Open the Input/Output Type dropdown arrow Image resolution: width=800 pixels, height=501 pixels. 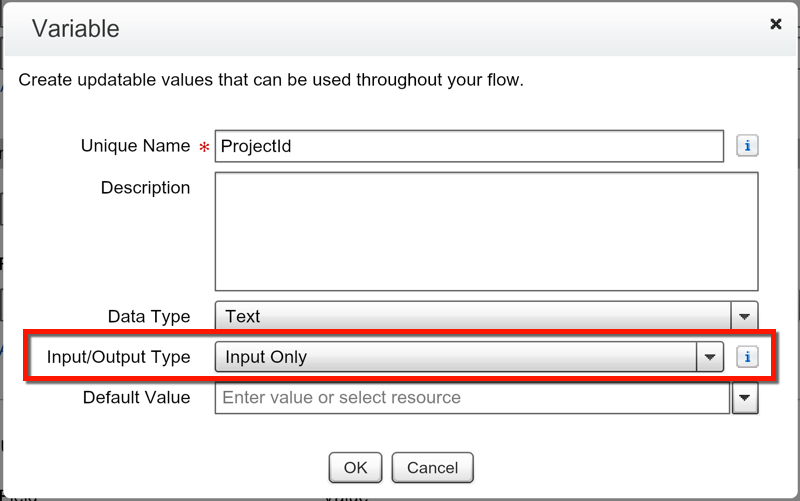coord(710,357)
